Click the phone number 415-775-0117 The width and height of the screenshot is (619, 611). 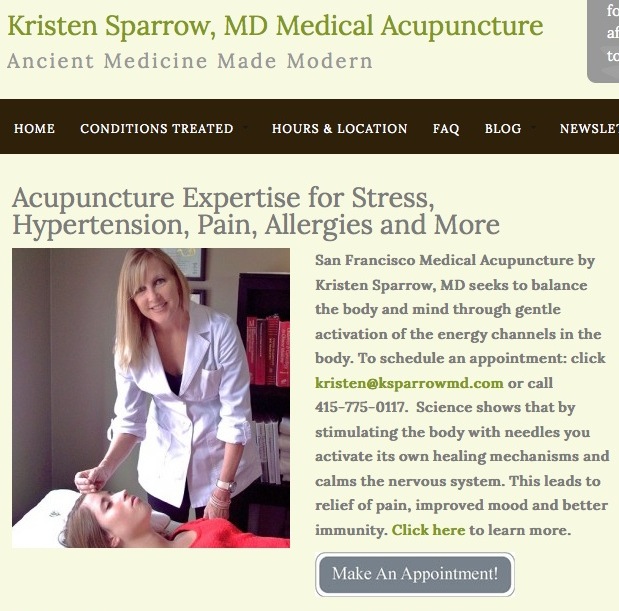tap(361, 407)
